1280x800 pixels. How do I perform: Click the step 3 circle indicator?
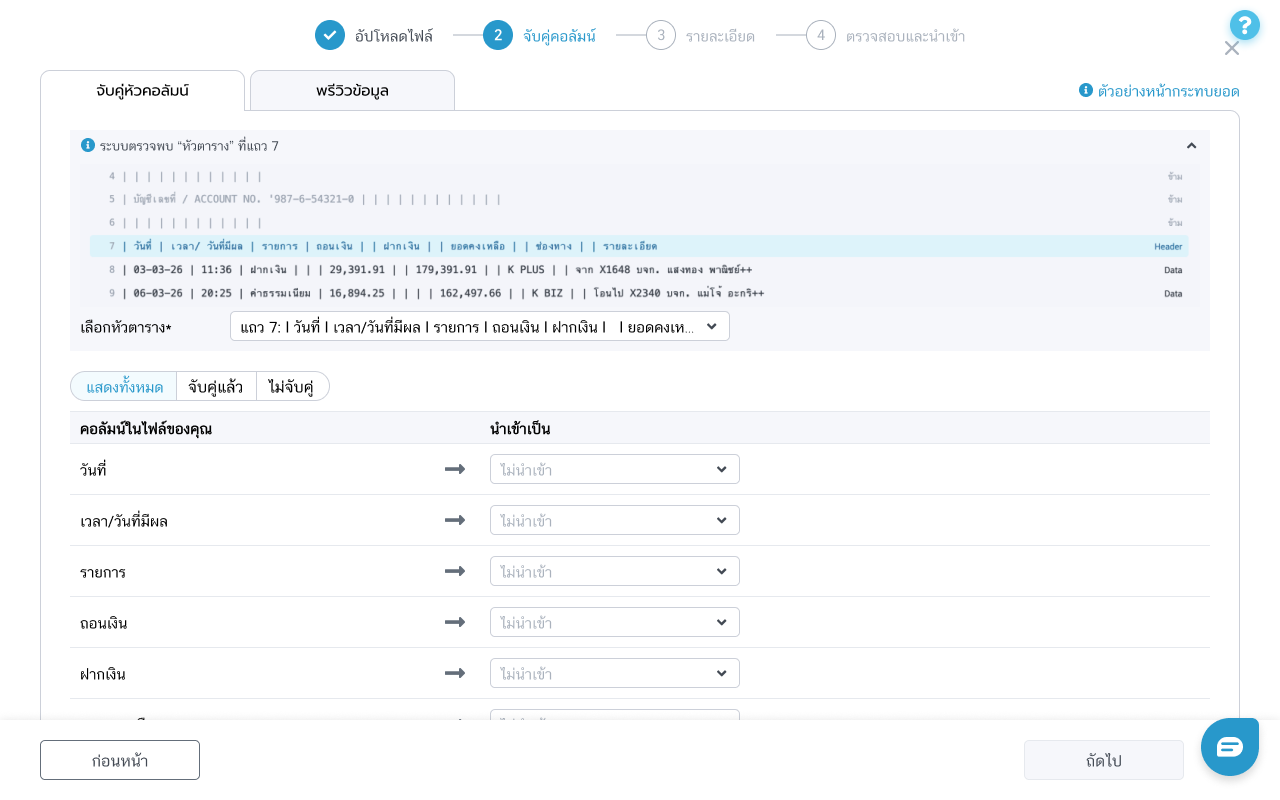click(661, 35)
